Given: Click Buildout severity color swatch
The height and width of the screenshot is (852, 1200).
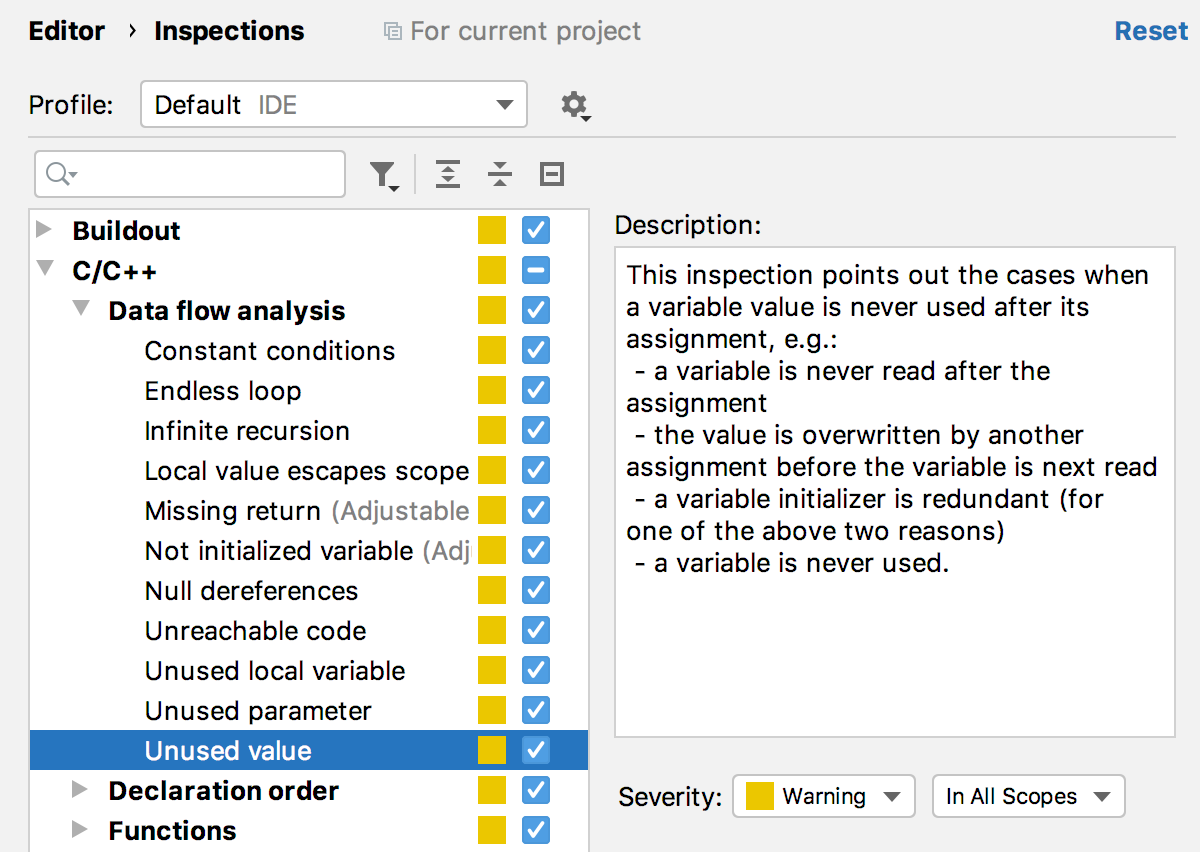Looking at the screenshot, I should pos(492,231).
